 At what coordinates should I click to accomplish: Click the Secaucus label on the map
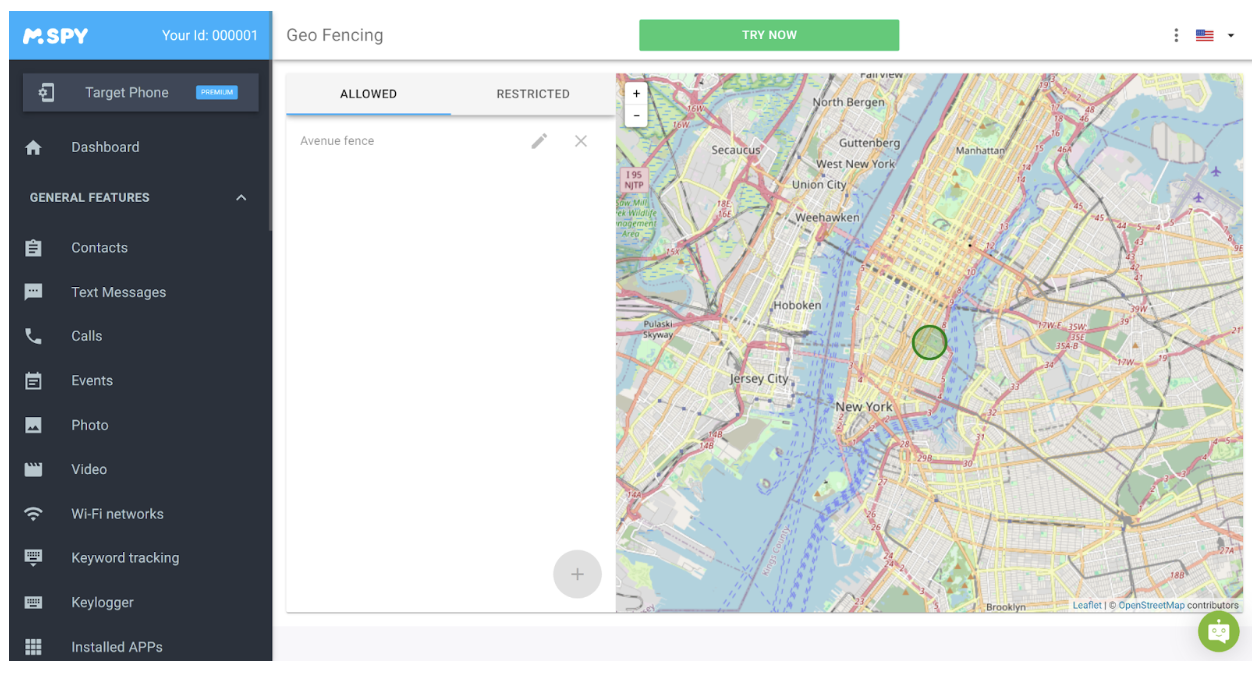pos(736,150)
